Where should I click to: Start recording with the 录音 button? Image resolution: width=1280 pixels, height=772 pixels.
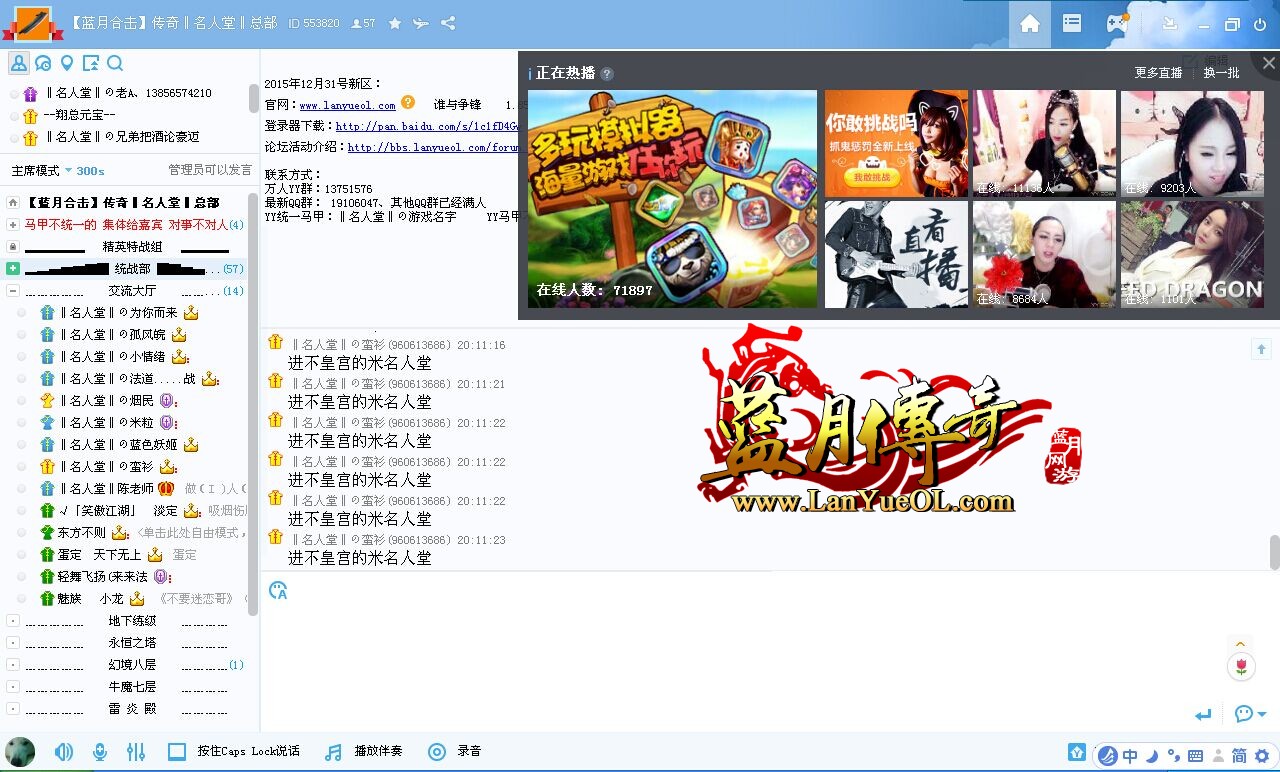(x=437, y=752)
